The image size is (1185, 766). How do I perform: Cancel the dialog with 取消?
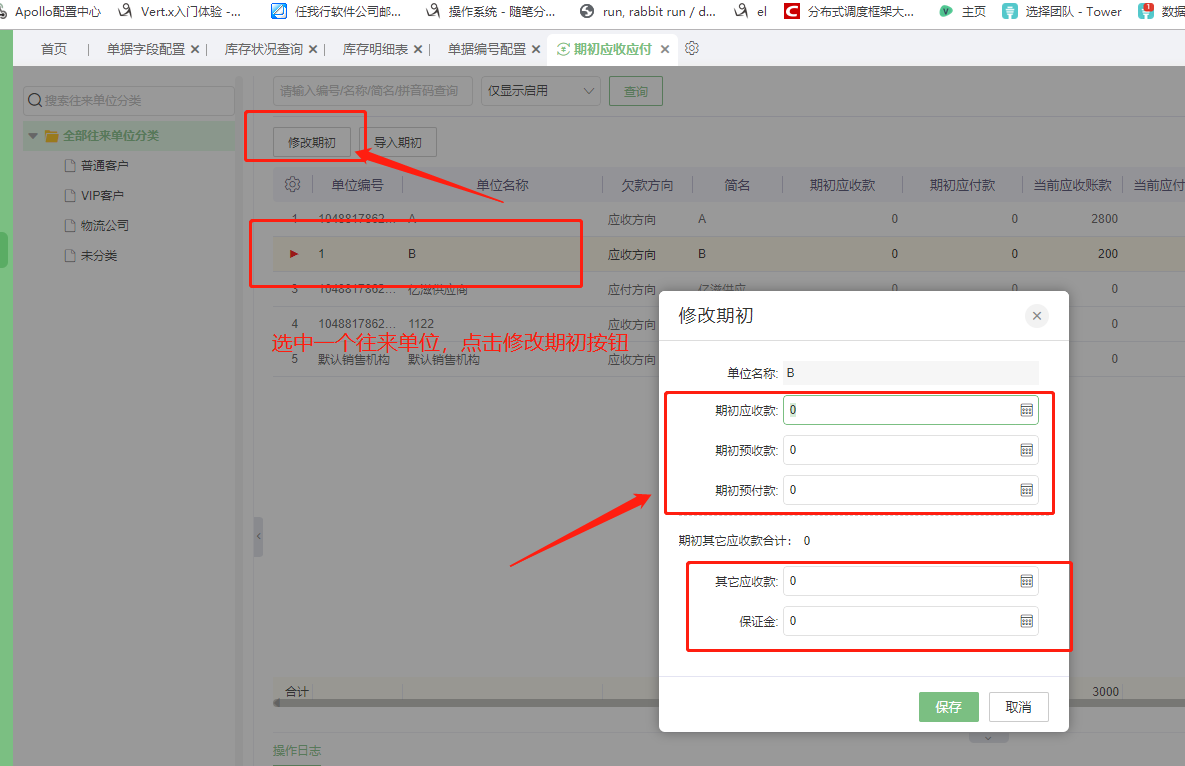1018,707
